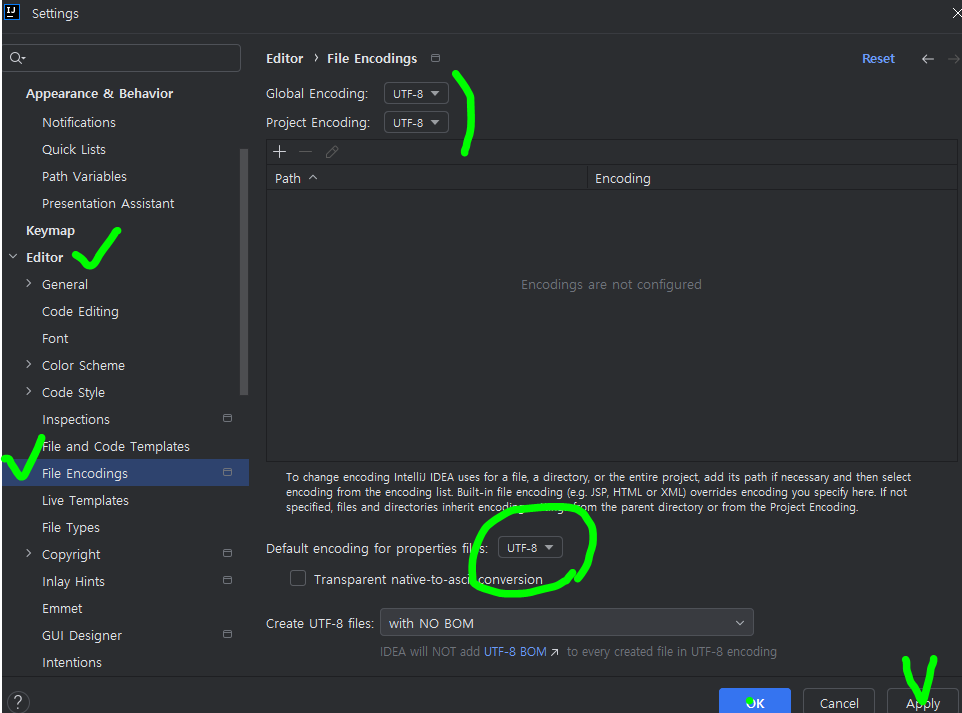This screenshot has width=962, height=713.
Task: Open Code Editing settings page
Action: click(x=80, y=311)
